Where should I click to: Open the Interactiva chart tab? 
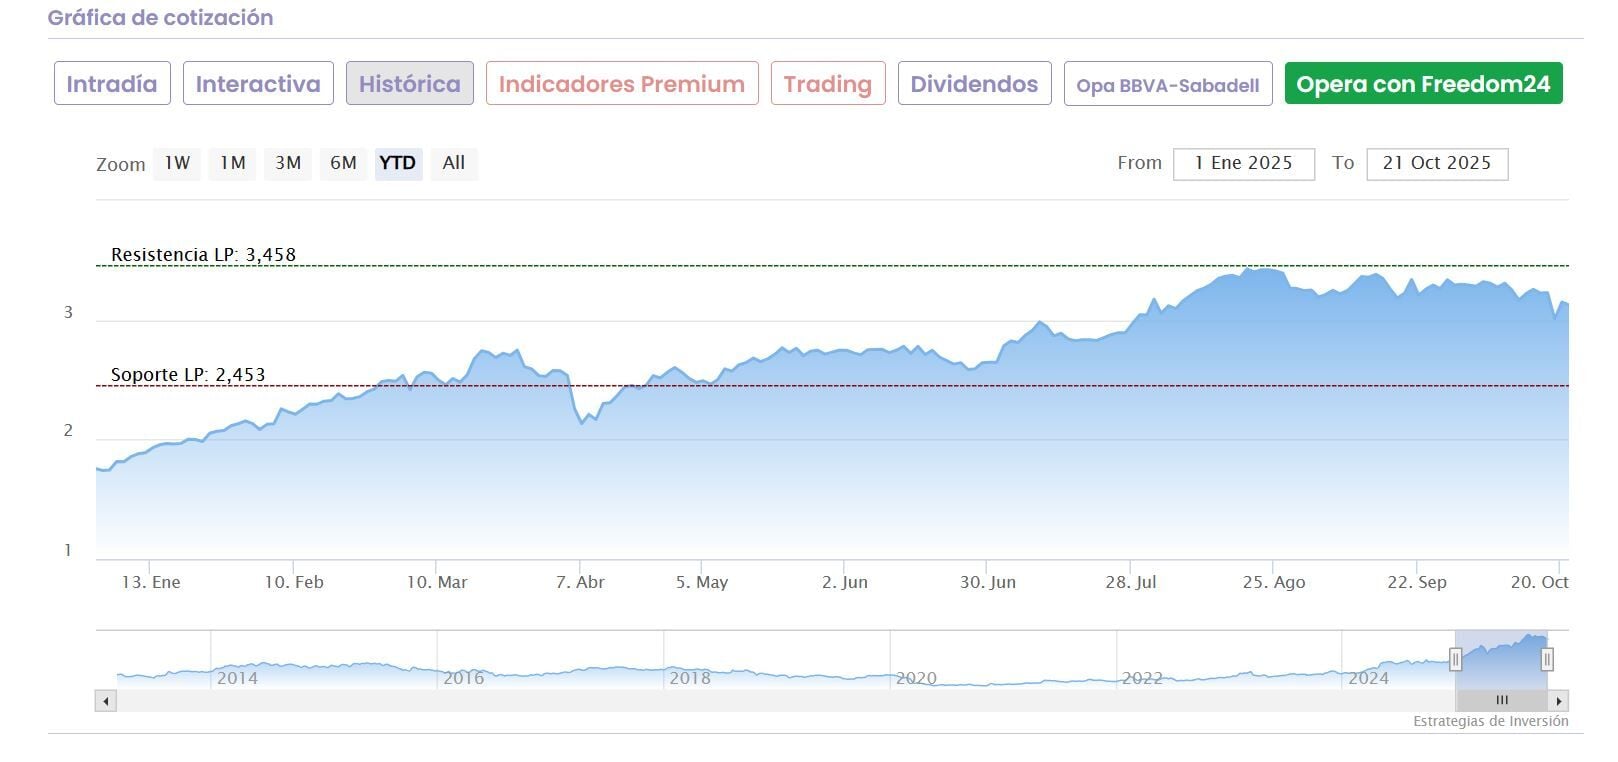coord(258,84)
